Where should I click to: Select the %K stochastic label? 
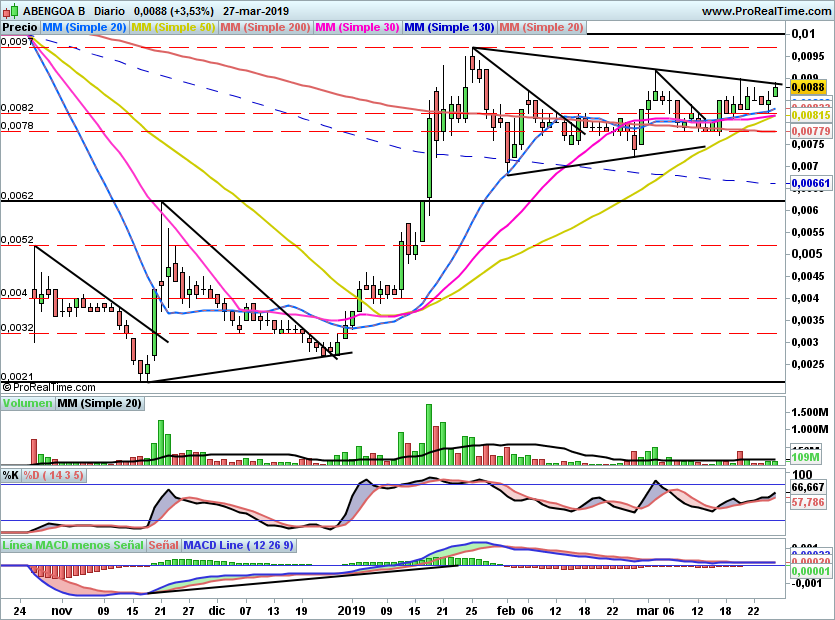11,475
